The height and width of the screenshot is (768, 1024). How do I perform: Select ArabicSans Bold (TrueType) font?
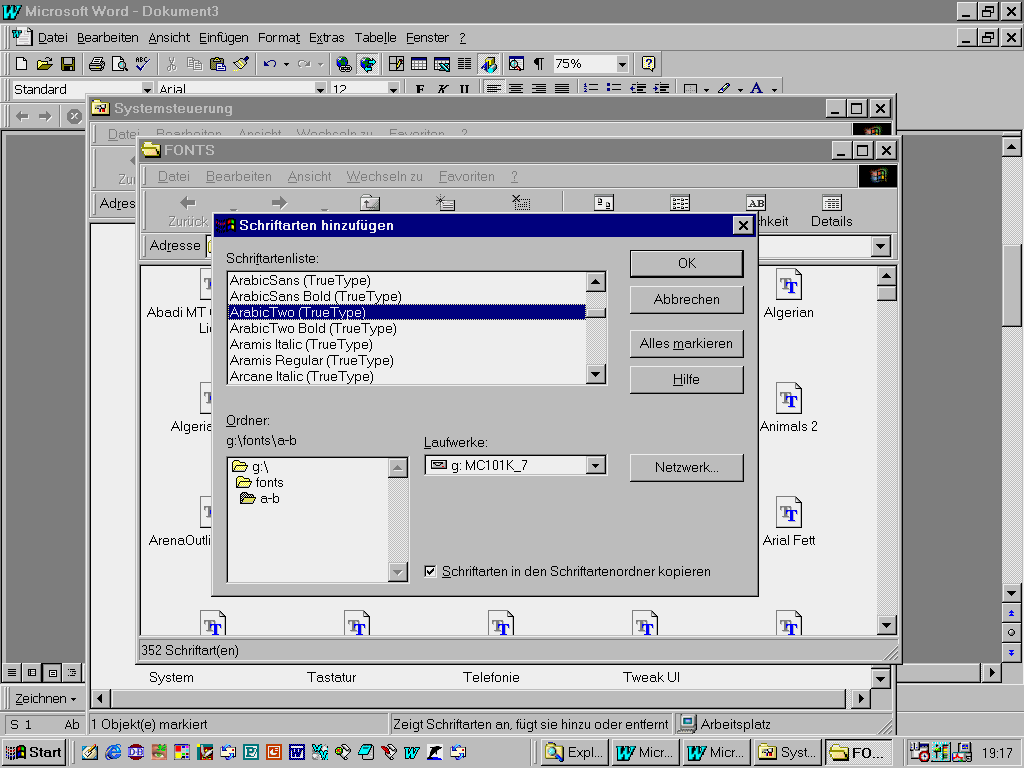(x=406, y=296)
